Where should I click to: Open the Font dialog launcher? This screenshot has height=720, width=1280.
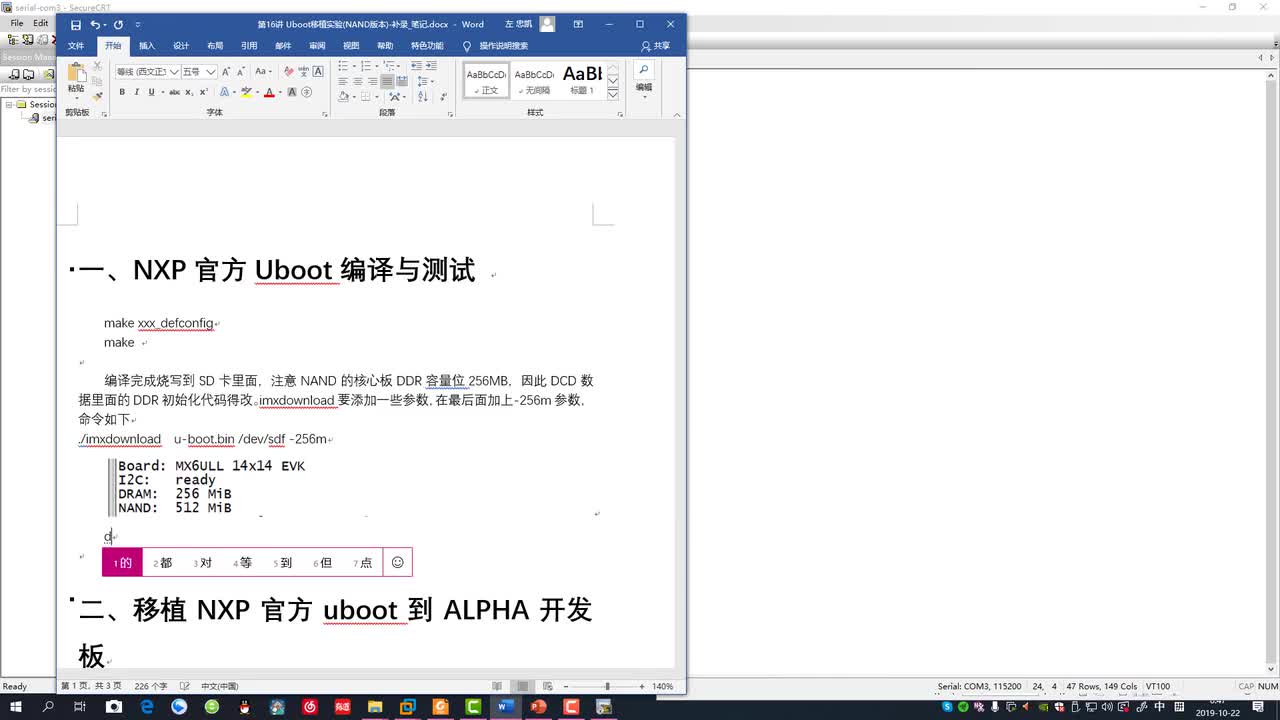[x=325, y=114]
